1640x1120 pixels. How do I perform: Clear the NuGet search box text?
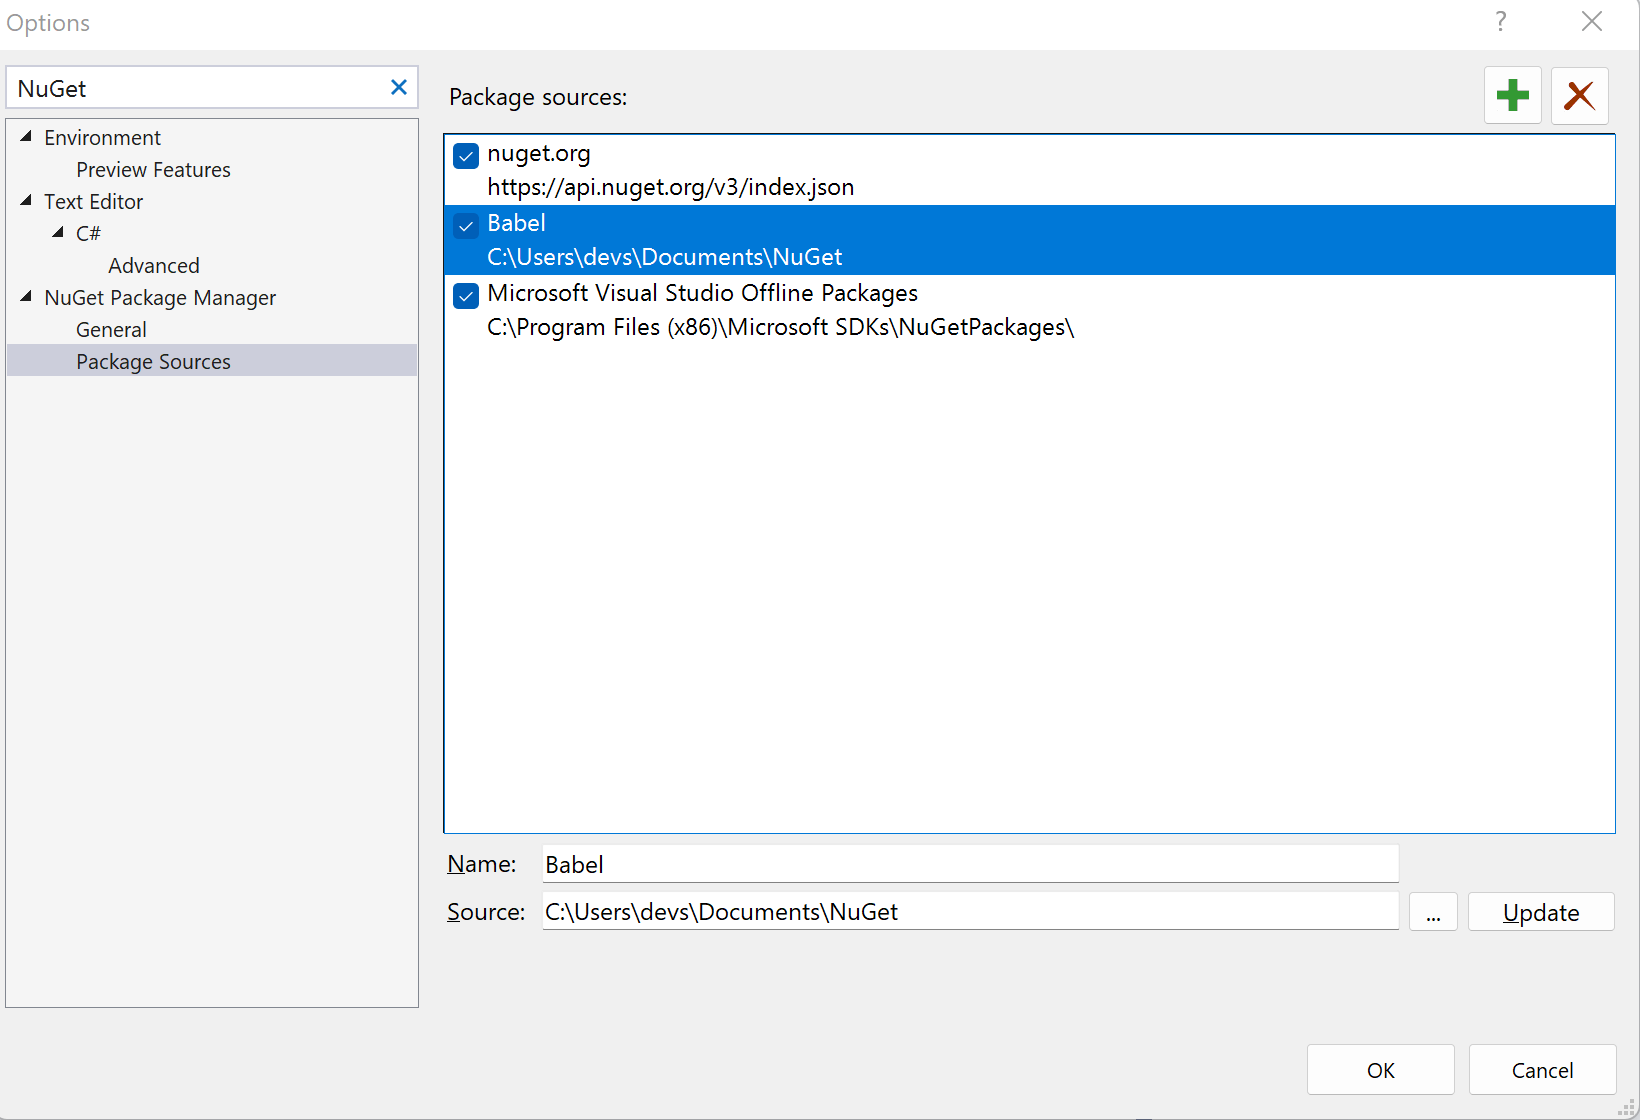398,88
